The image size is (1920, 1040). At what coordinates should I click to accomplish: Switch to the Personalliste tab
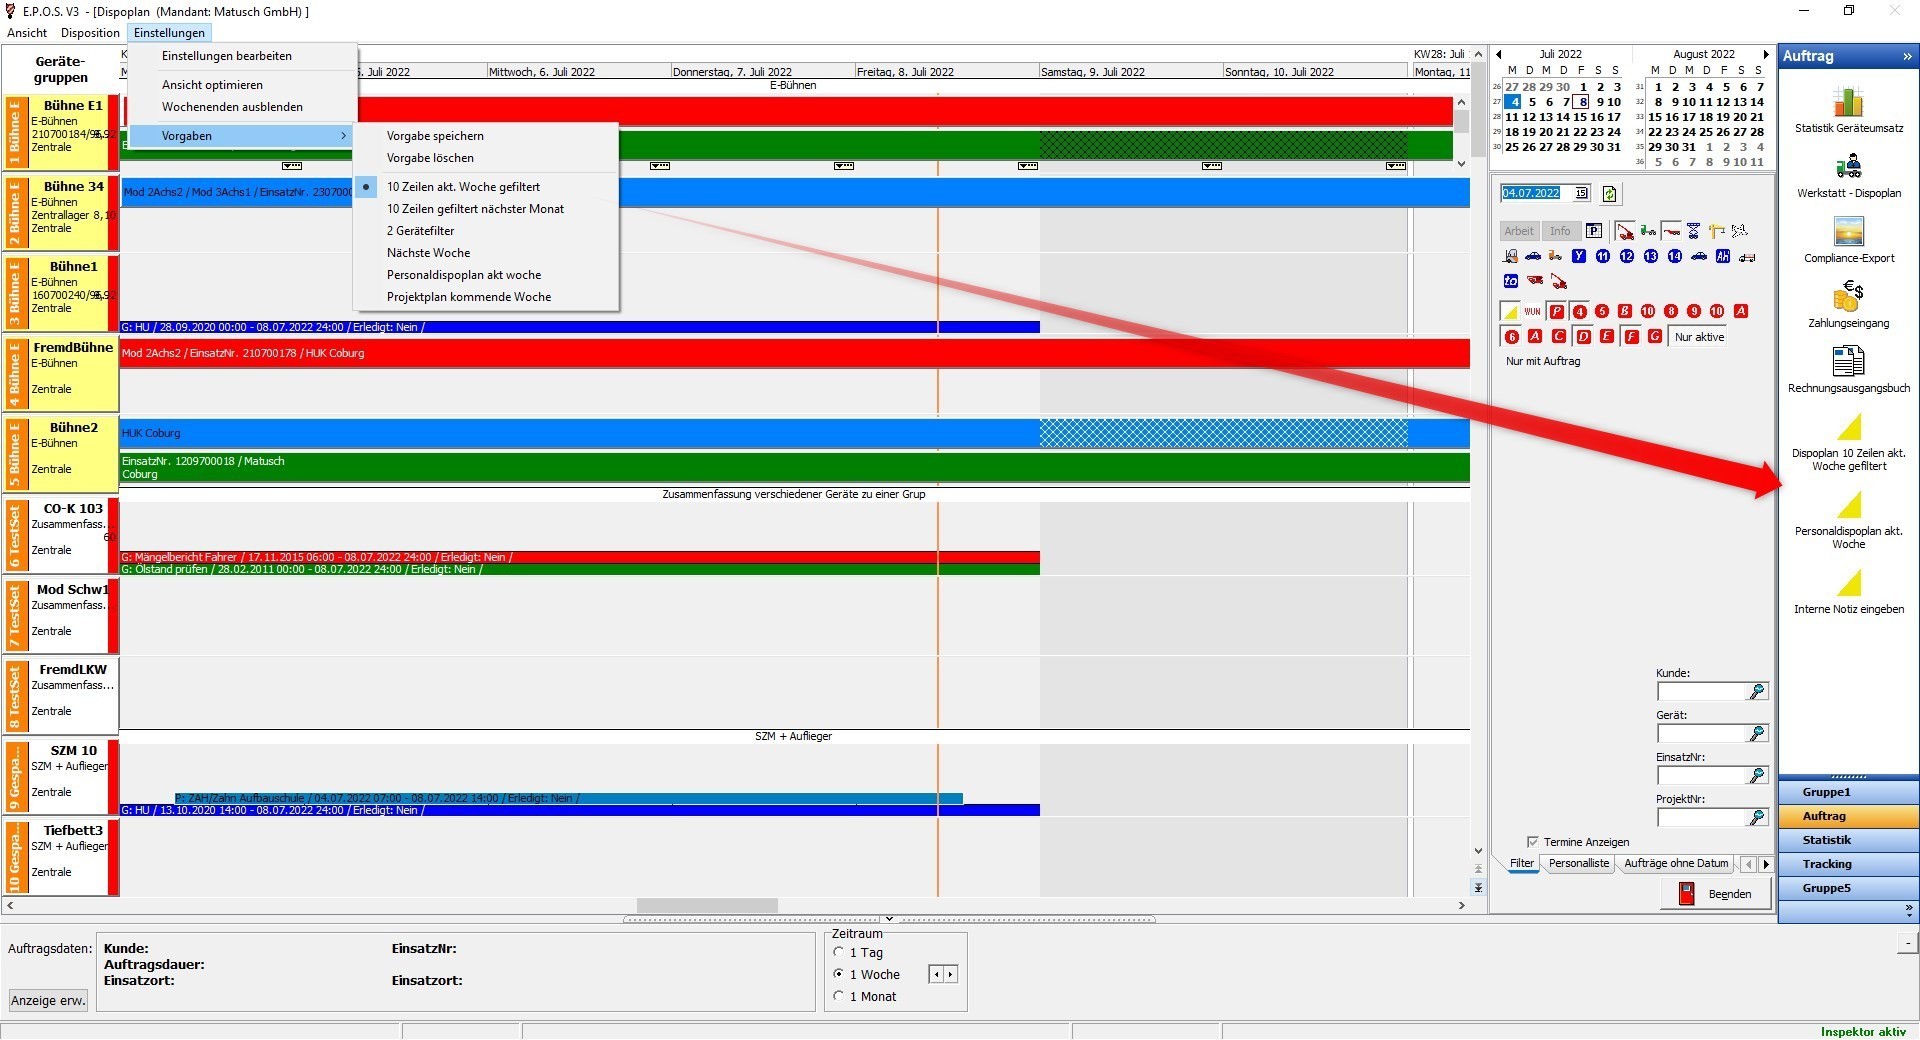coord(1578,864)
